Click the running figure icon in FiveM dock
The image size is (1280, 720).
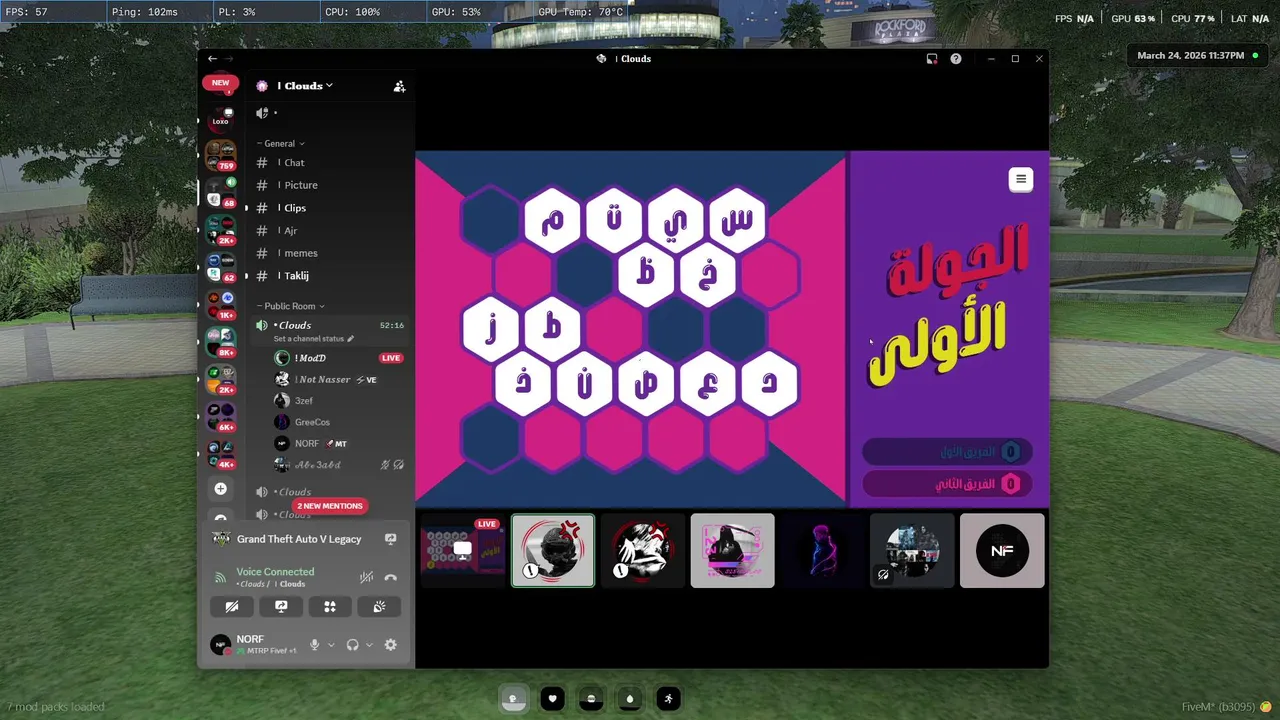click(x=668, y=699)
